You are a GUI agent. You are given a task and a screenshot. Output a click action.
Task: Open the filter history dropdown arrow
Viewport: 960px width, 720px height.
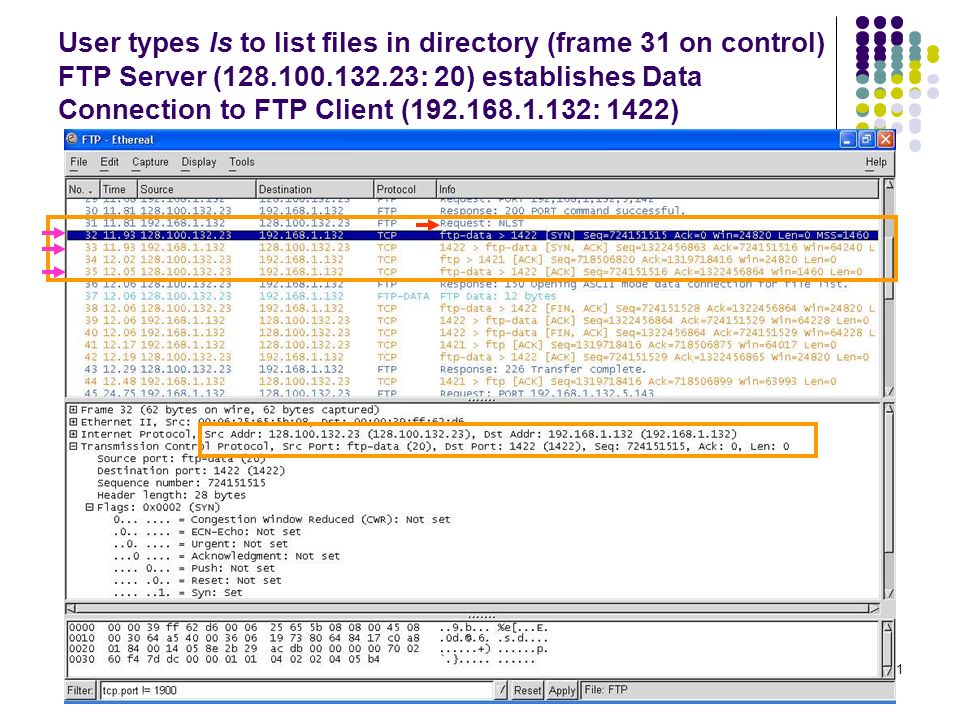point(501,691)
